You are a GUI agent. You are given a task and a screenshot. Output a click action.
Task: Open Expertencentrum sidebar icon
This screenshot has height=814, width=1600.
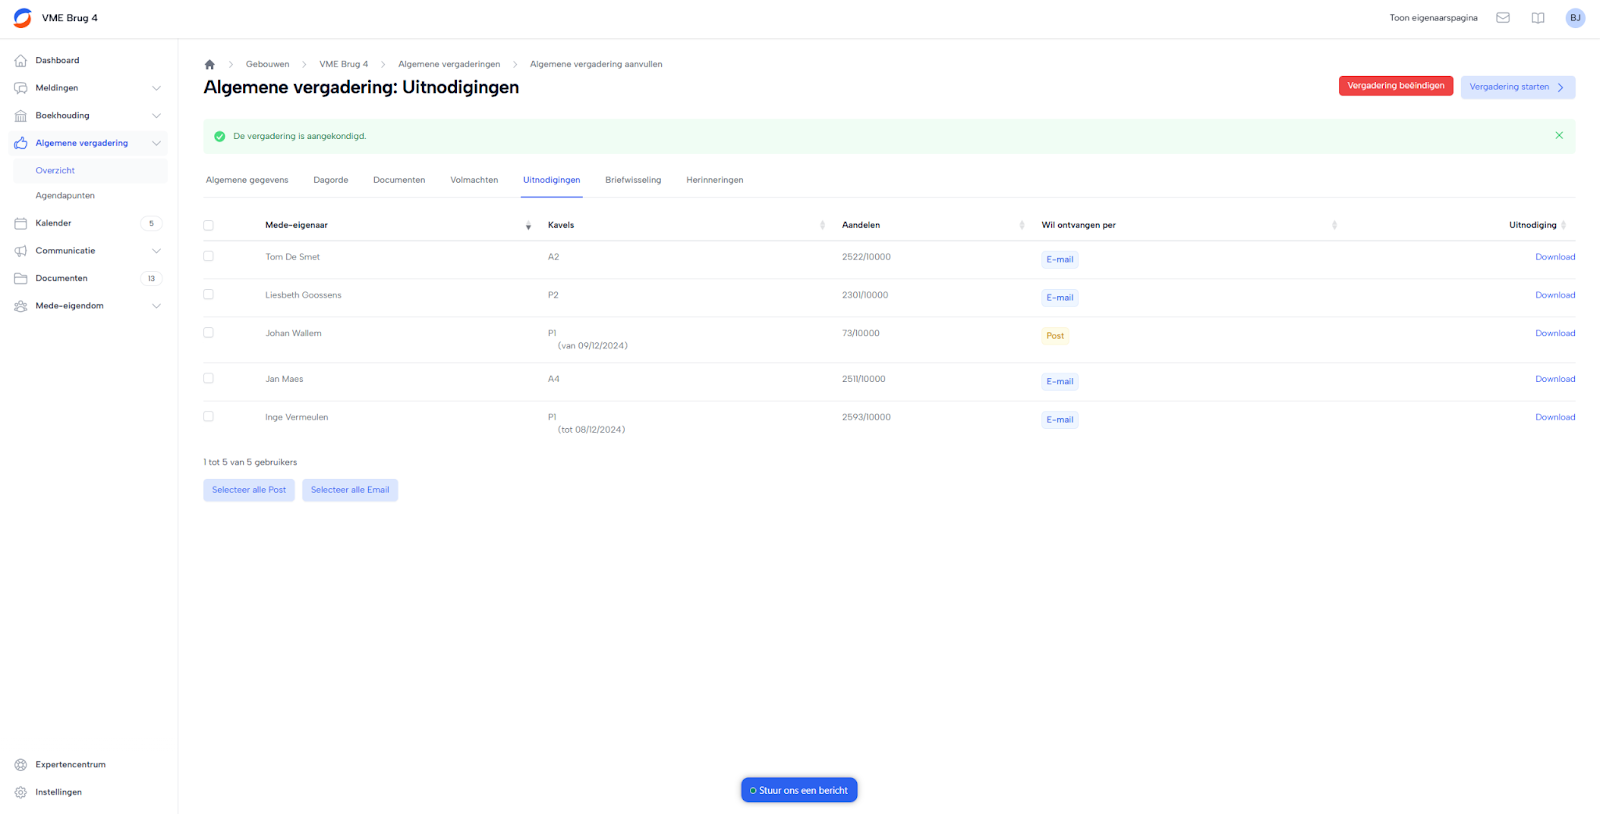tap(21, 765)
